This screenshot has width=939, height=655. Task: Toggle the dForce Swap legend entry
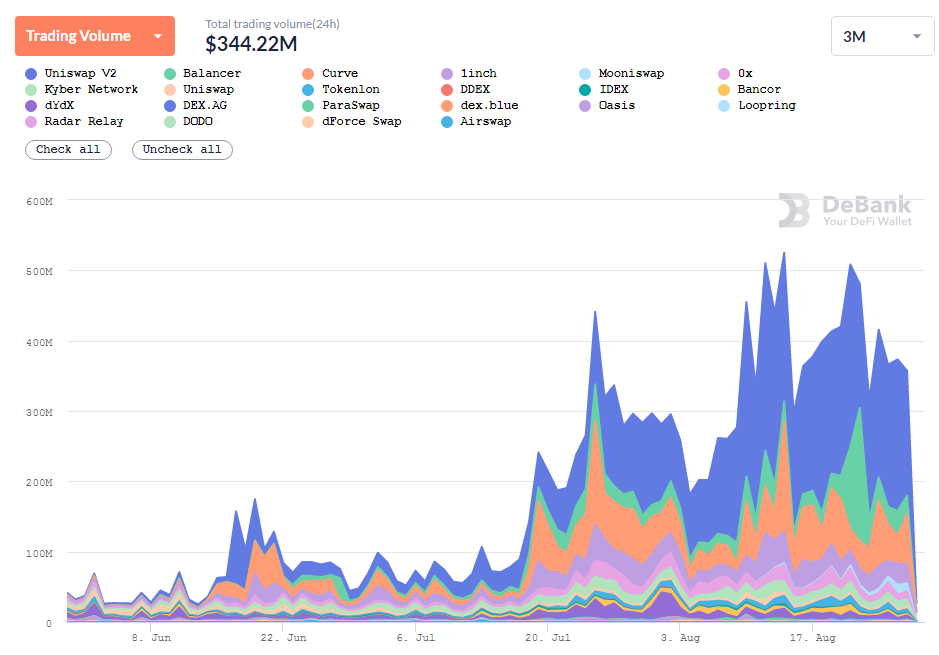(352, 122)
